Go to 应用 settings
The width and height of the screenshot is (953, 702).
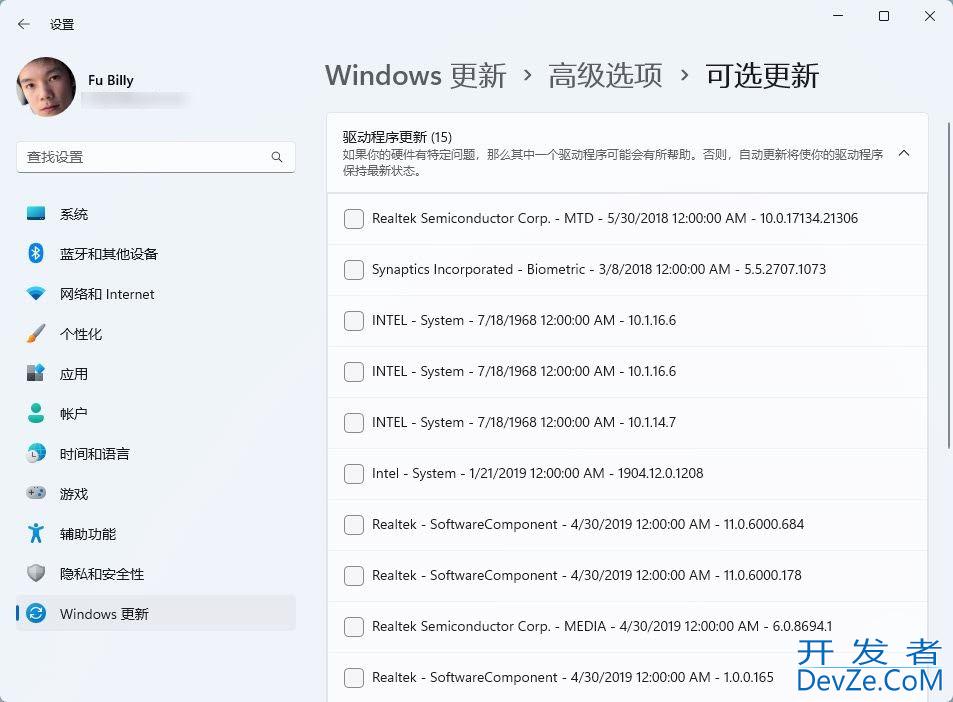156,374
